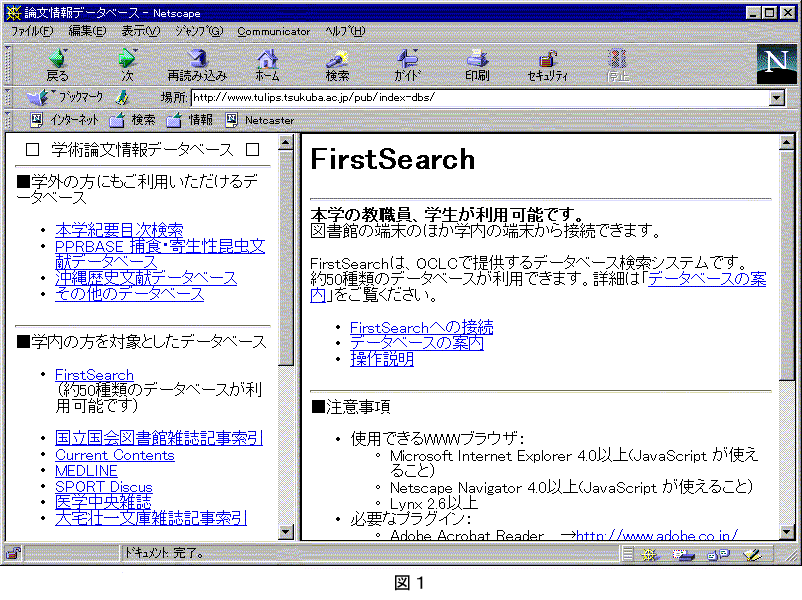Click the FirstSearch link in left frame
802x600 pixels.
[94, 374]
